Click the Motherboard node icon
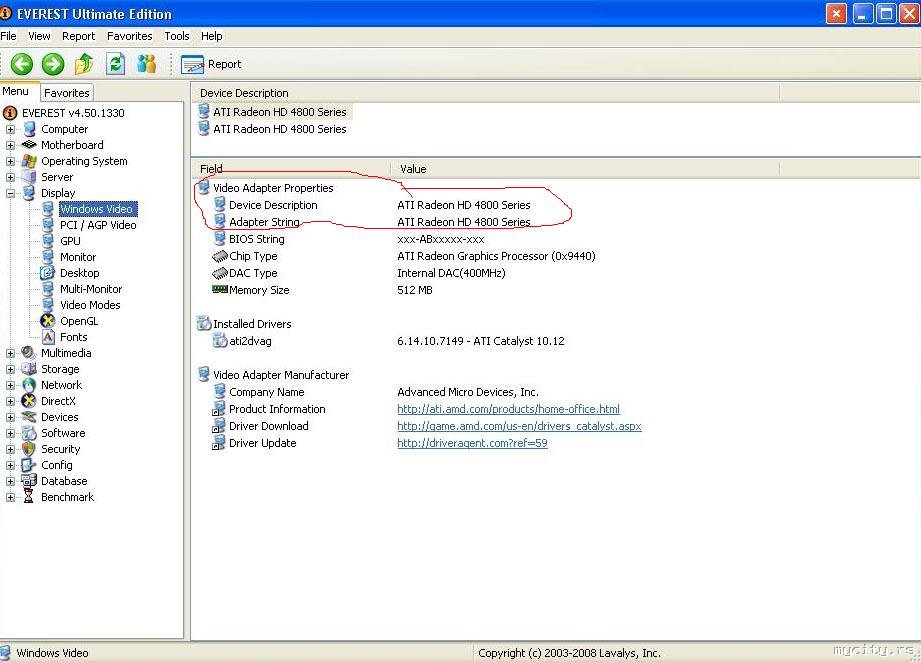The height and width of the screenshot is (662, 921). tap(29, 145)
